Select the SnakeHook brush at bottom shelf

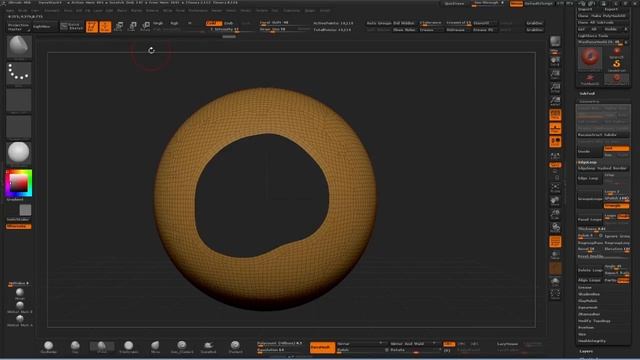pos(209,347)
